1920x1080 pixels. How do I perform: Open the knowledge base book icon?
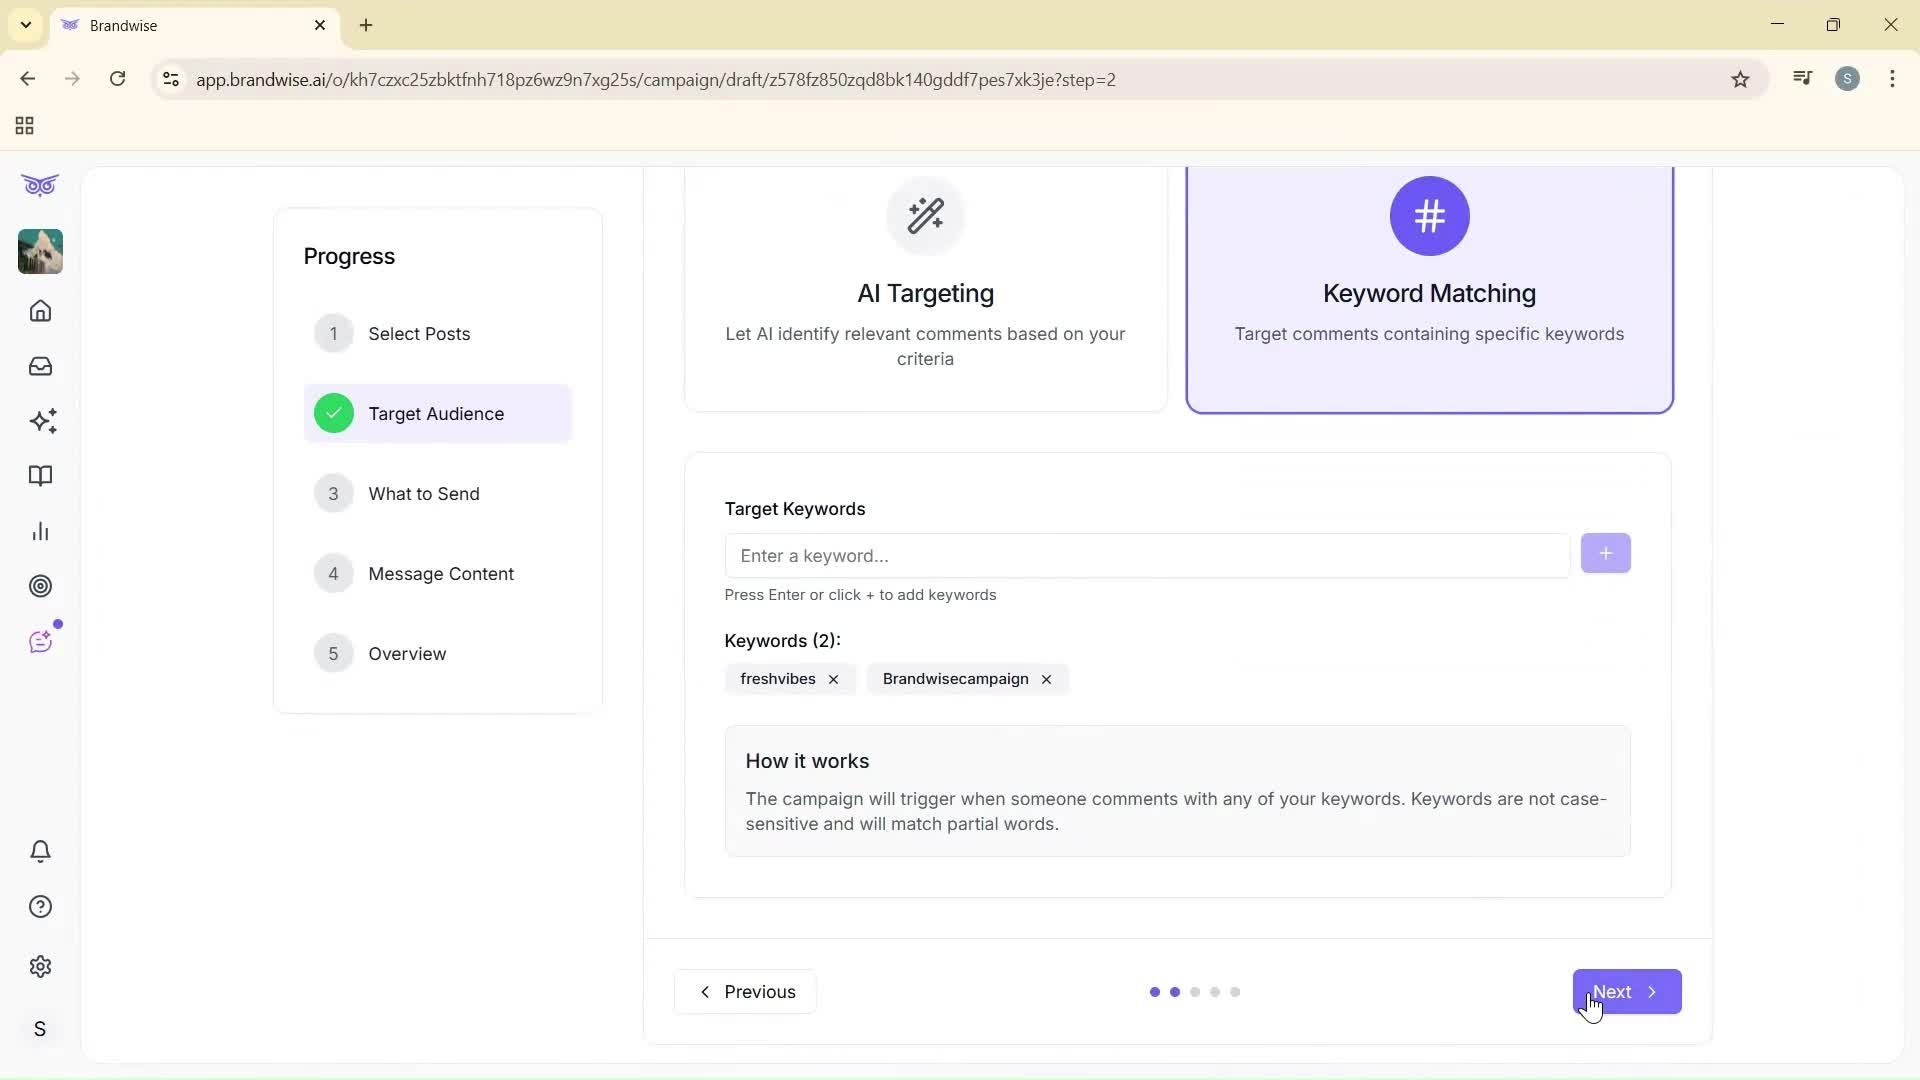tap(40, 476)
